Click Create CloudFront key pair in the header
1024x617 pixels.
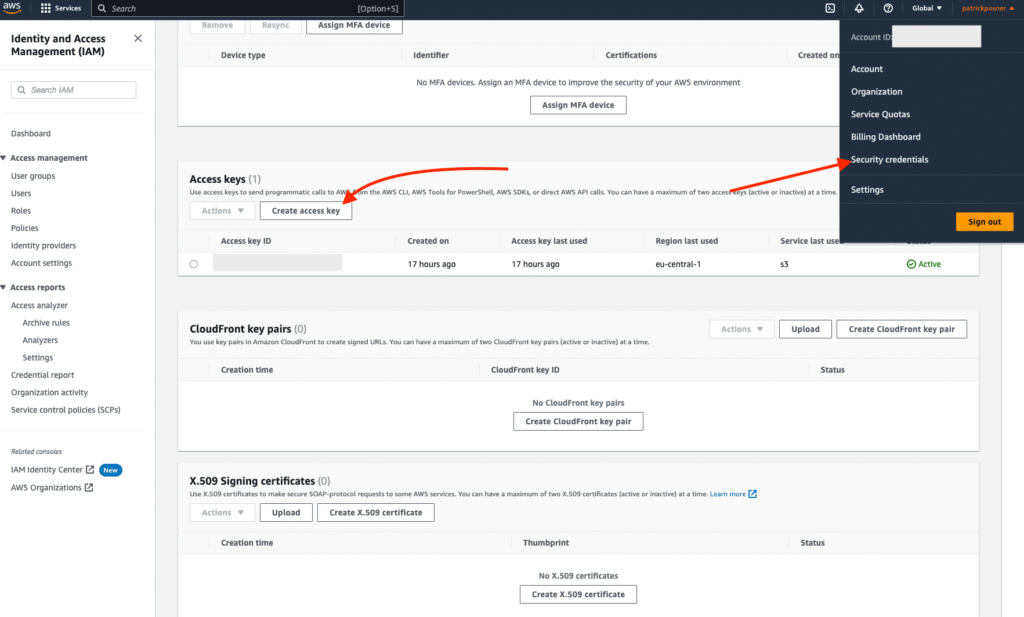point(901,329)
